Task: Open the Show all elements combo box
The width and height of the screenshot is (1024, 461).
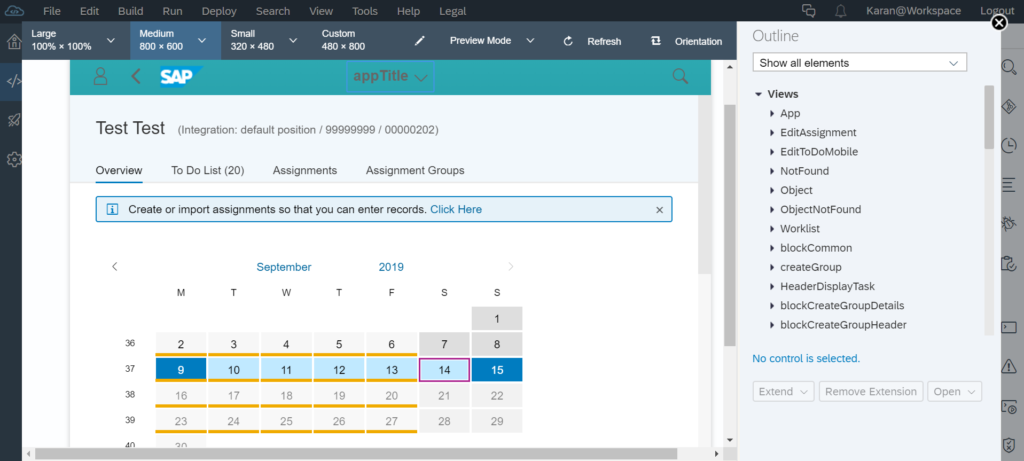Action: tap(859, 63)
